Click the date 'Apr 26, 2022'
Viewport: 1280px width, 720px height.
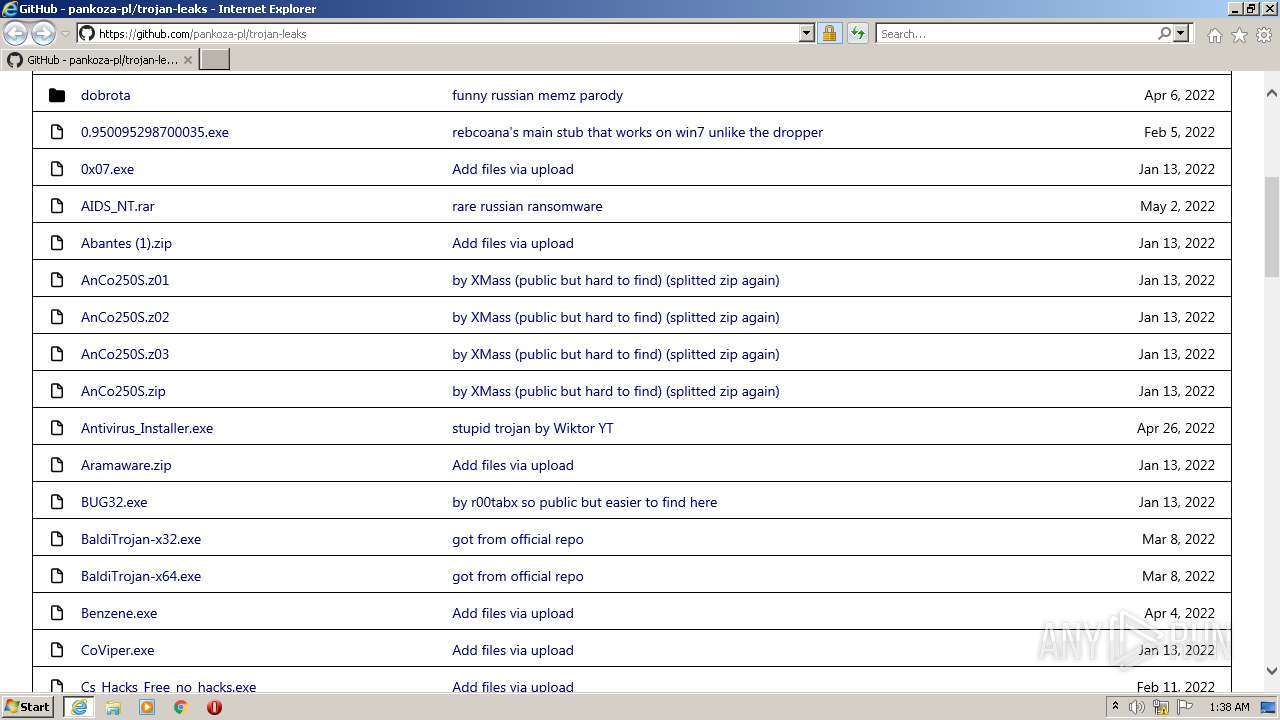[x=1176, y=428]
